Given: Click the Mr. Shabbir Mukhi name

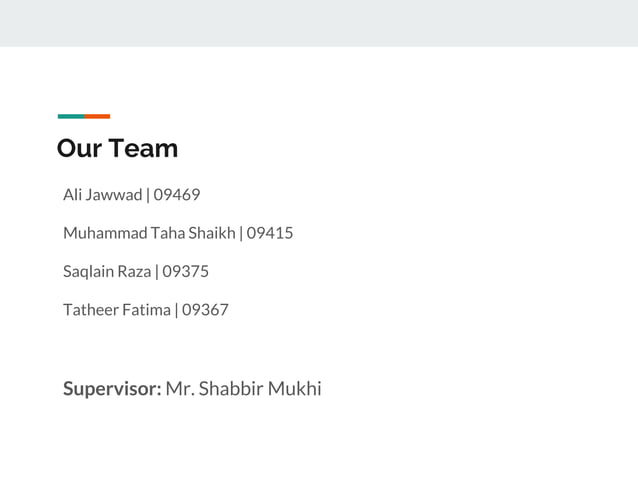Looking at the screenshot, I should [x=243, y=388].
